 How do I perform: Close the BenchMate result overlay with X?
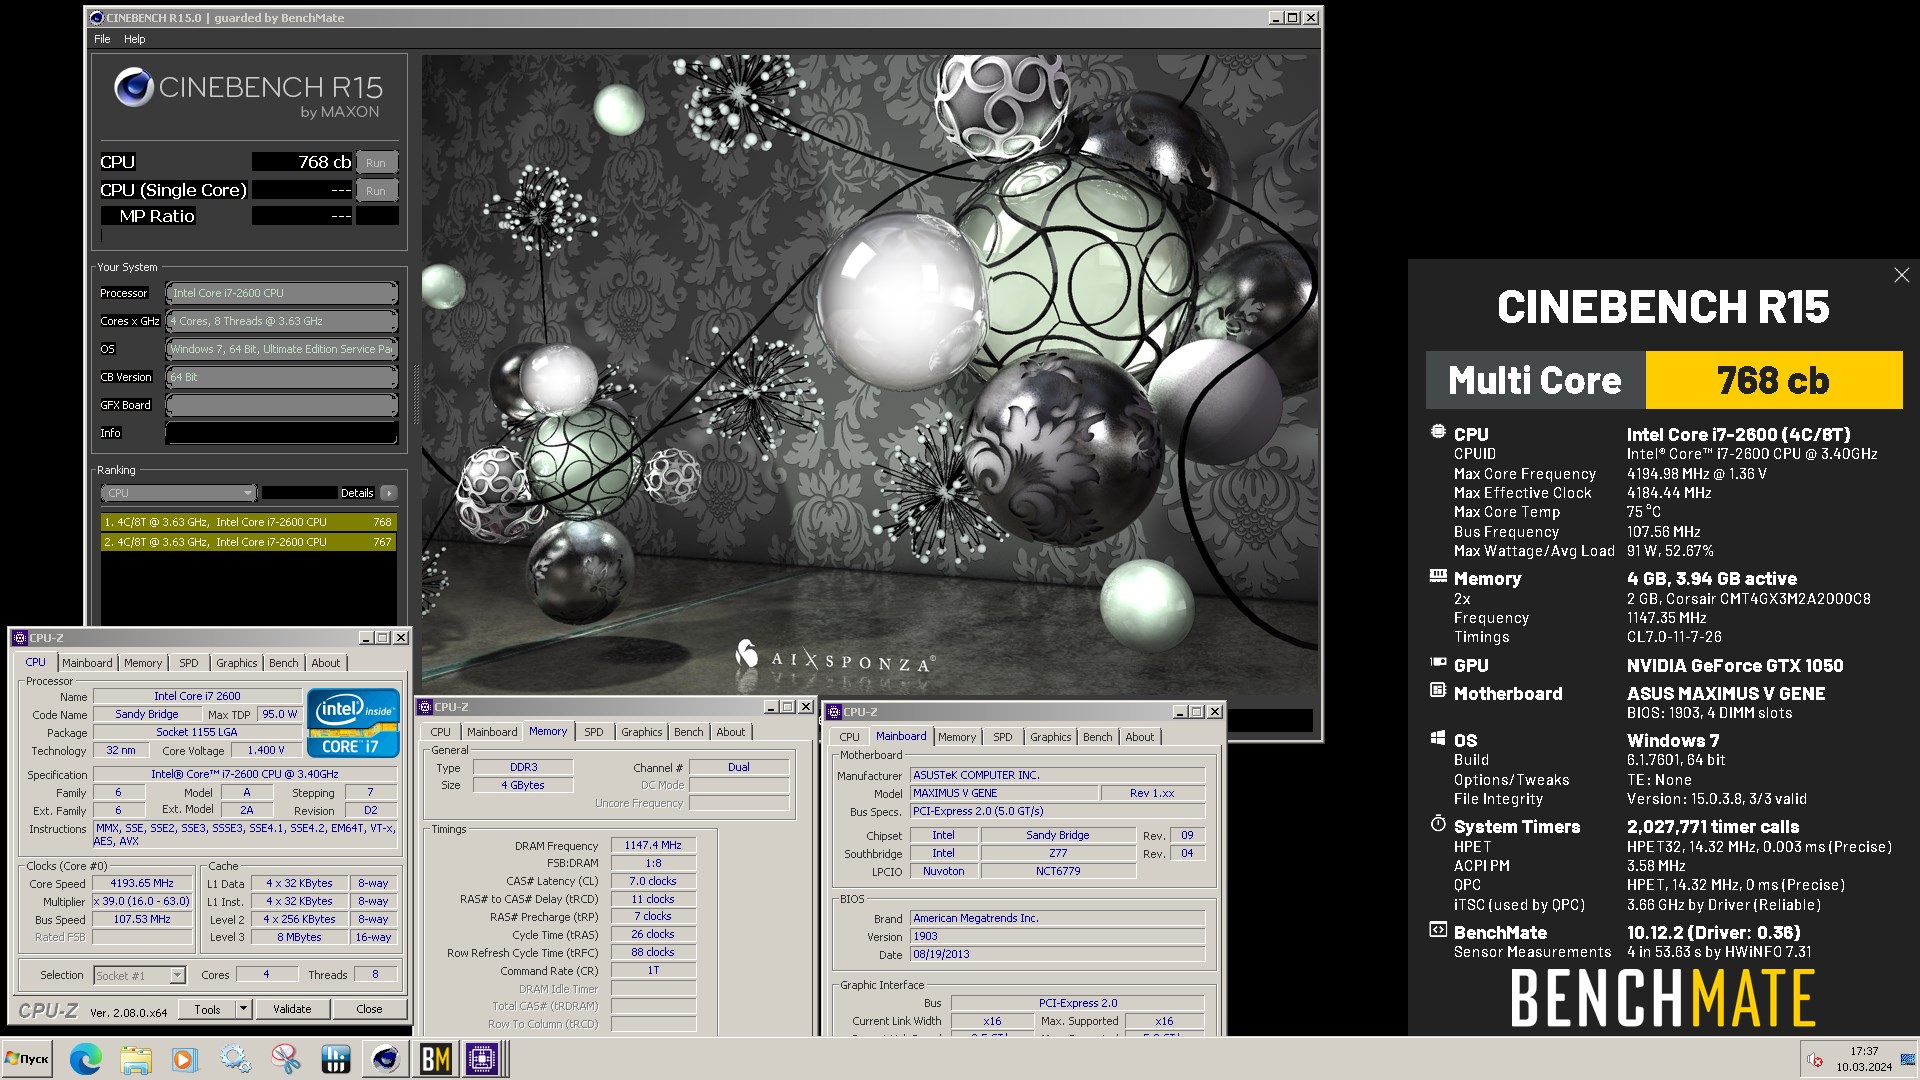pos(1901,275)
